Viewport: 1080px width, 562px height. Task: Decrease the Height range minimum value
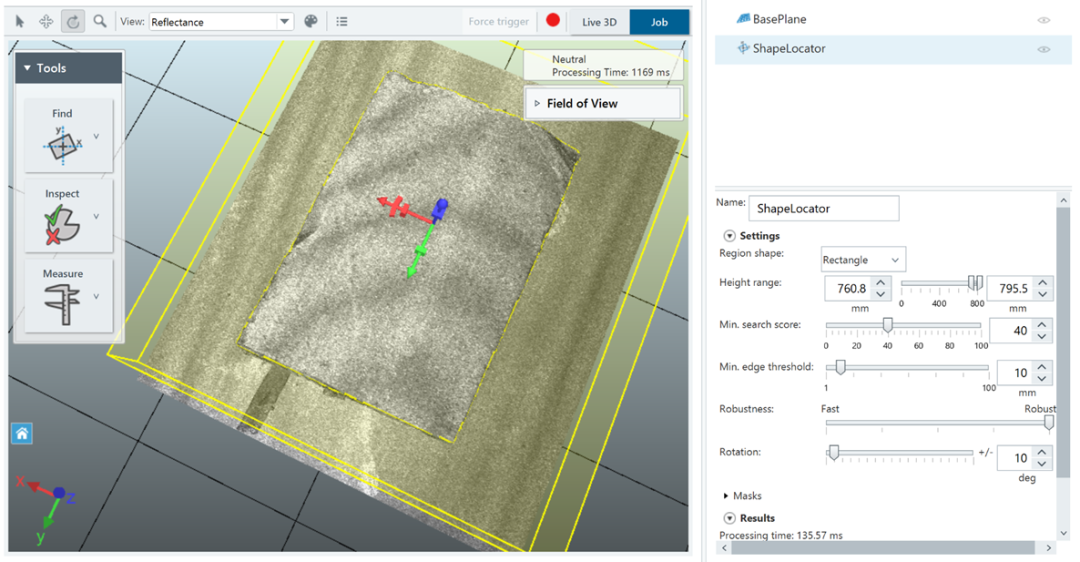tap(881, 295)
